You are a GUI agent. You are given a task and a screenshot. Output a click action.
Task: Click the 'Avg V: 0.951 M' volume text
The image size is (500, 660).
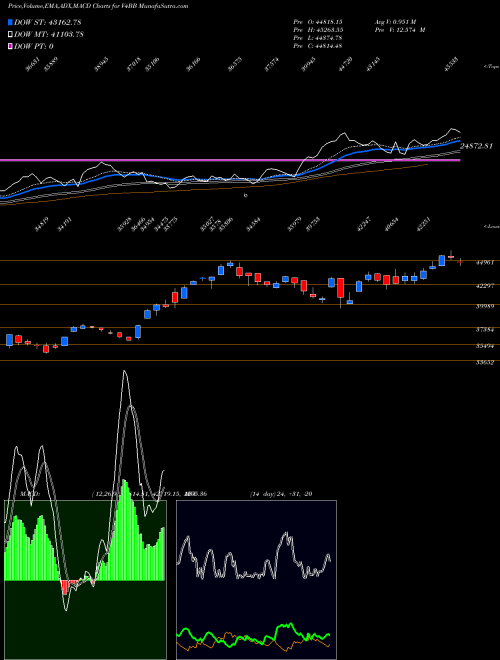click(398, 22)
